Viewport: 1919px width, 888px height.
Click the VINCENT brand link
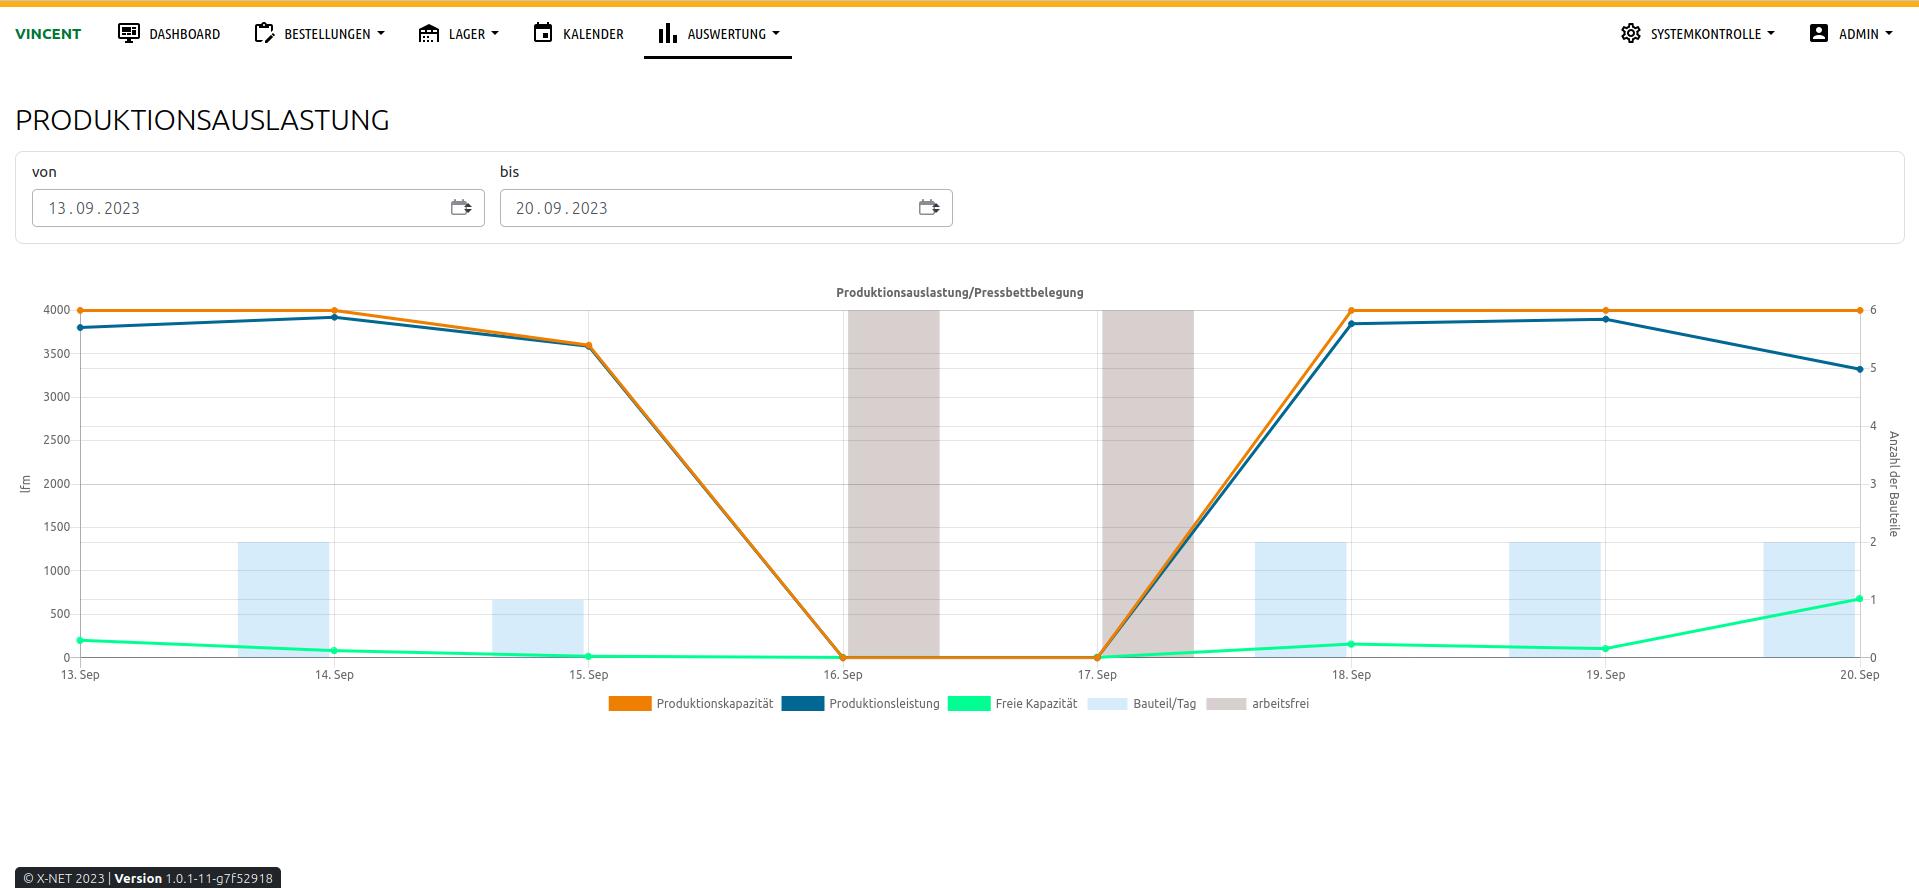(48, 34)
